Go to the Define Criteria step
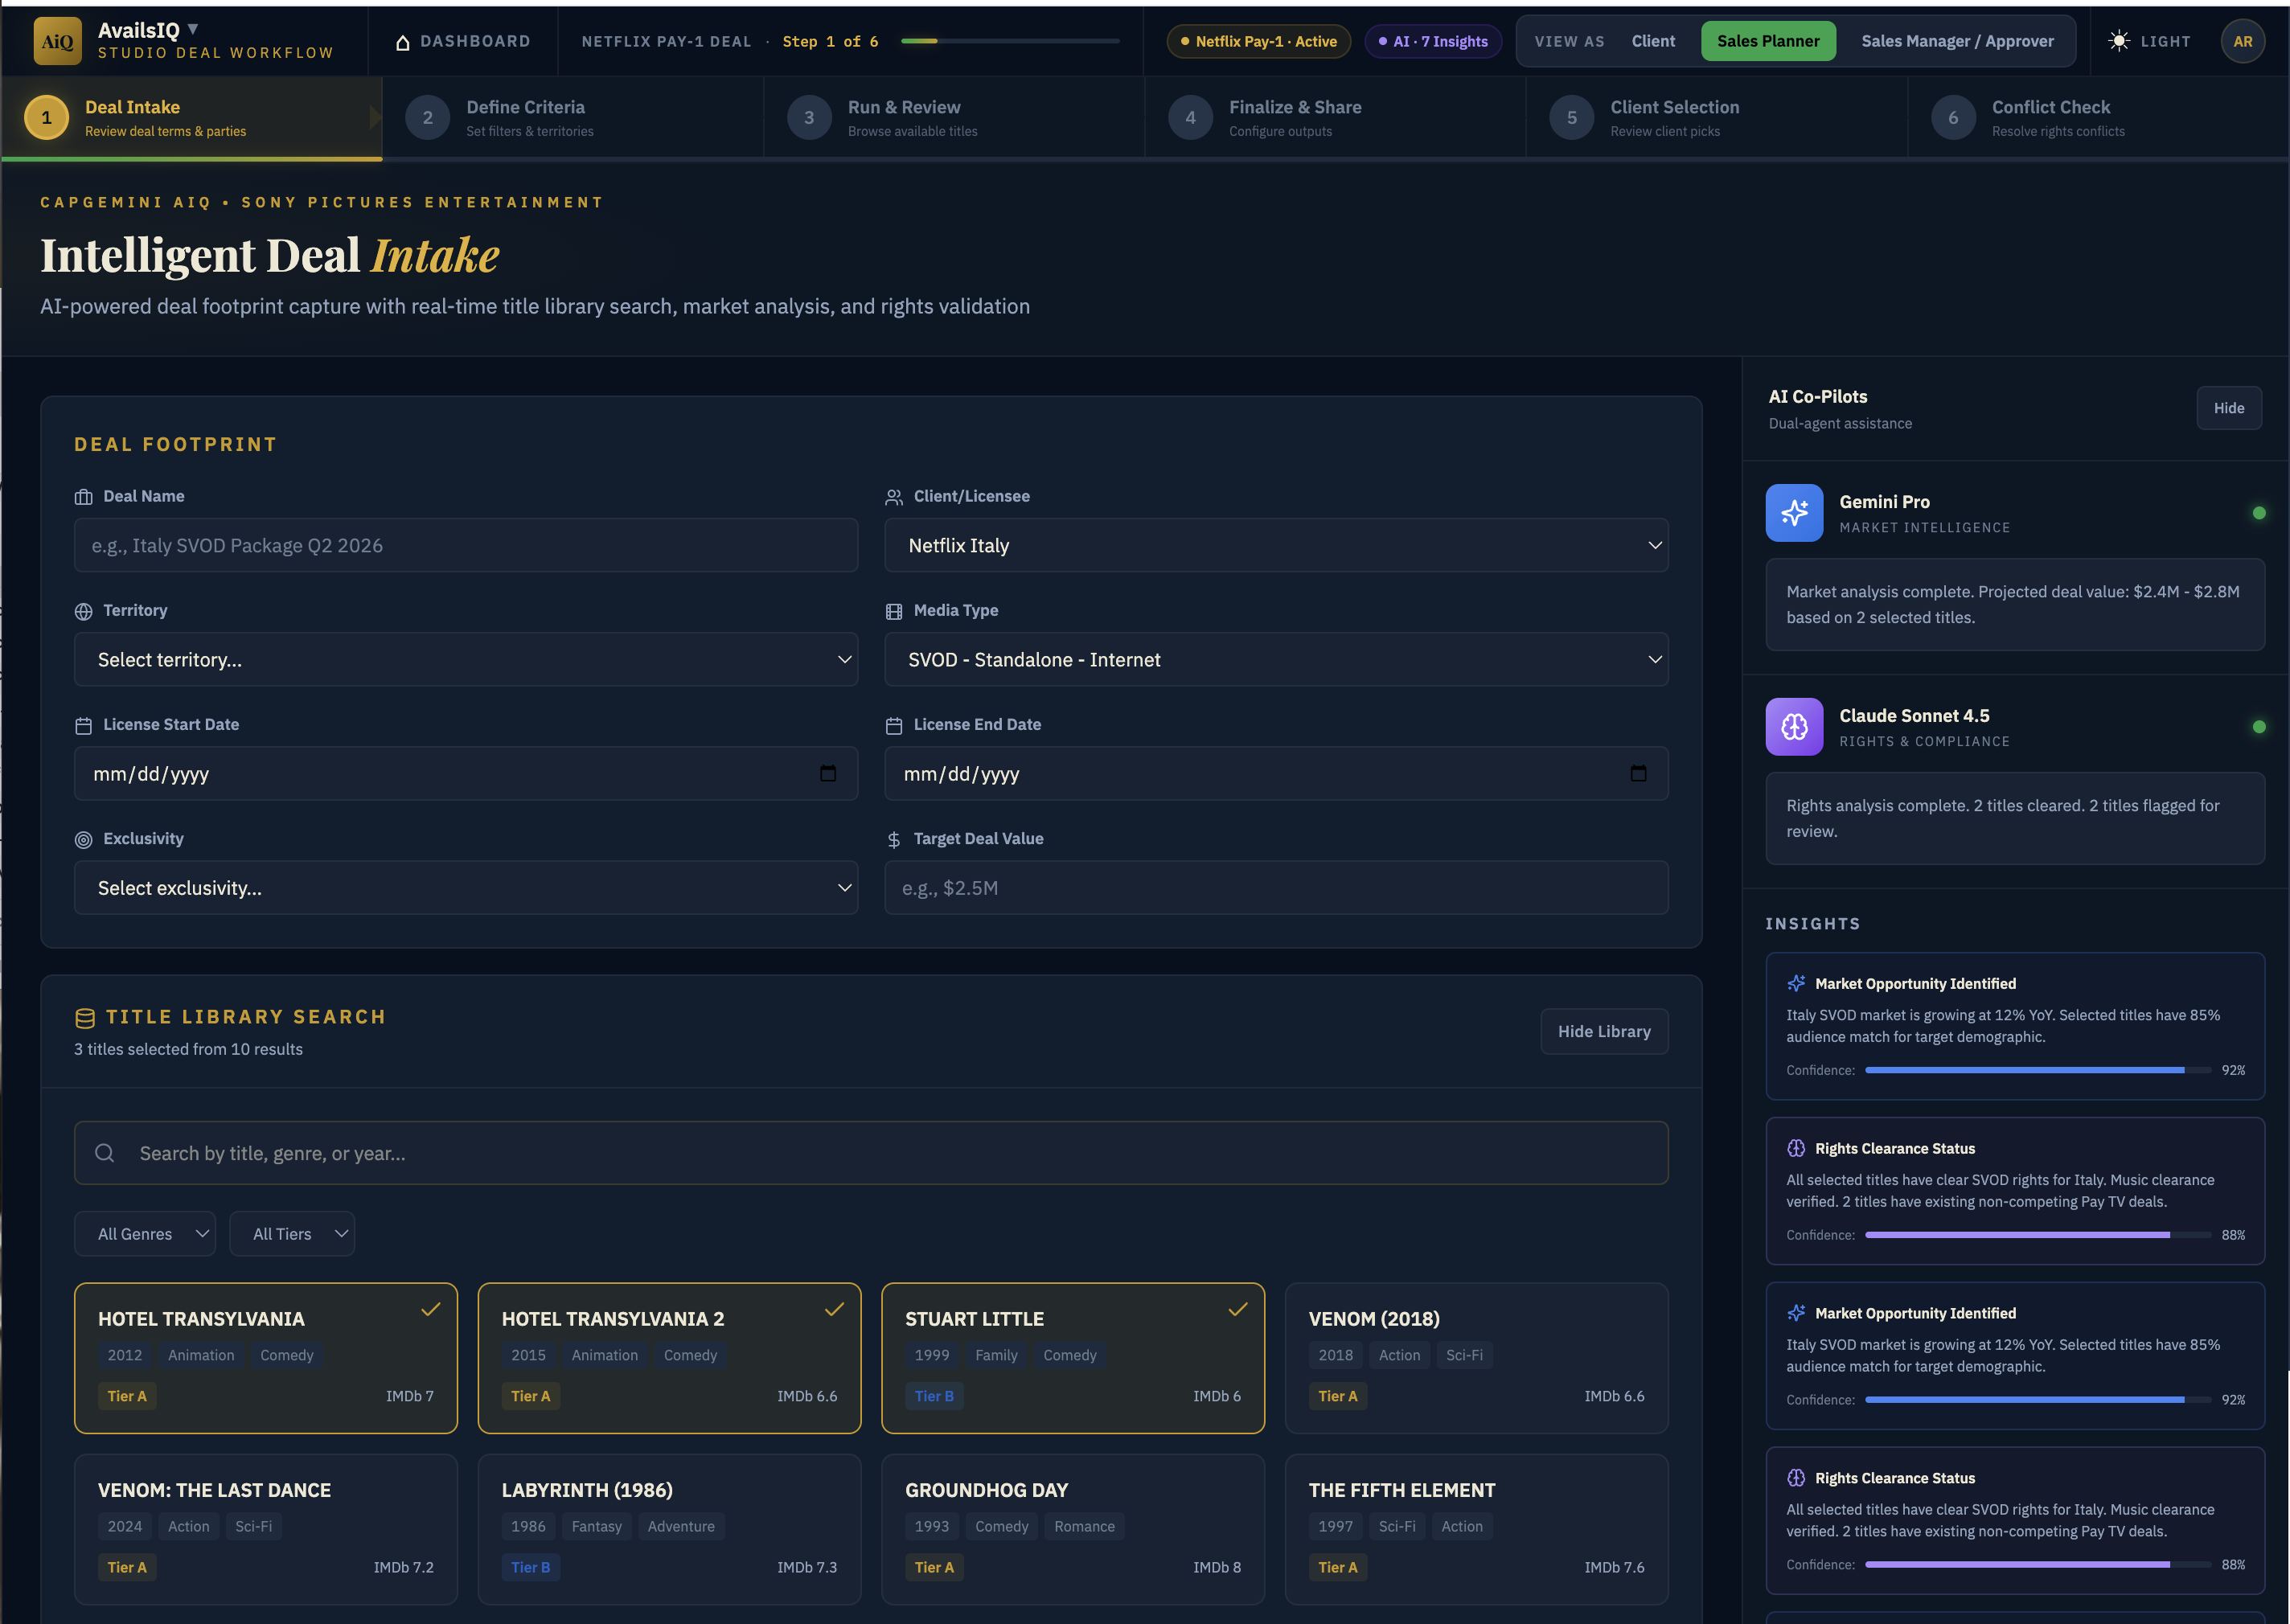The image size is (2290, 1624). tap(573, 118)
